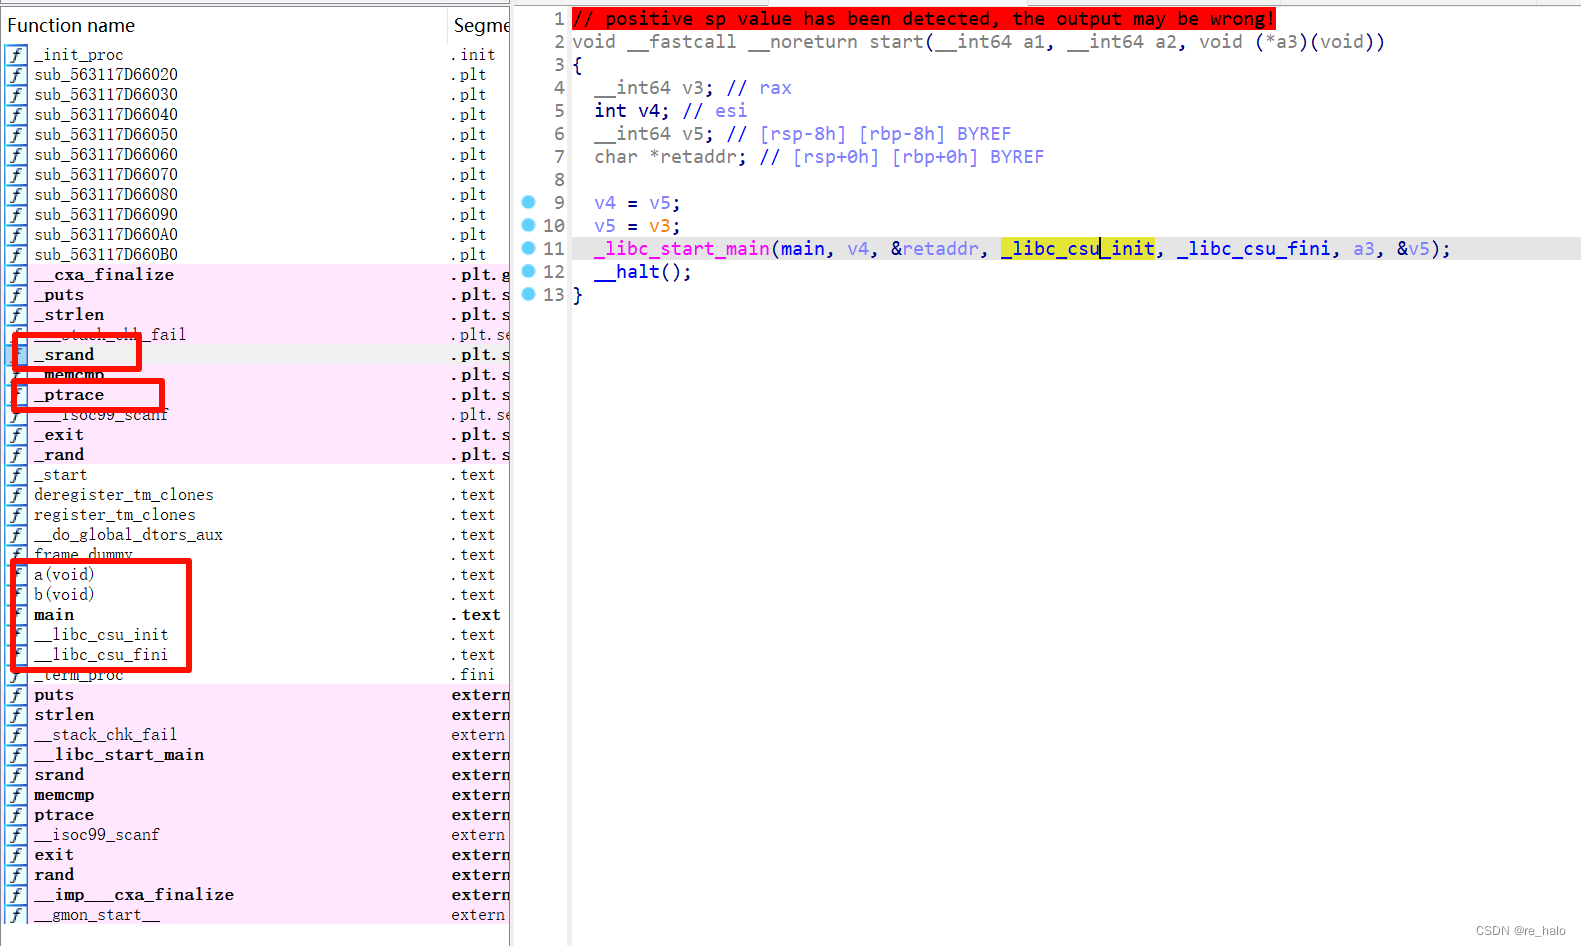Click function icon beside deregister_tm_clones
This screenshot has height=946, width=1581.
tap(16, 495)
